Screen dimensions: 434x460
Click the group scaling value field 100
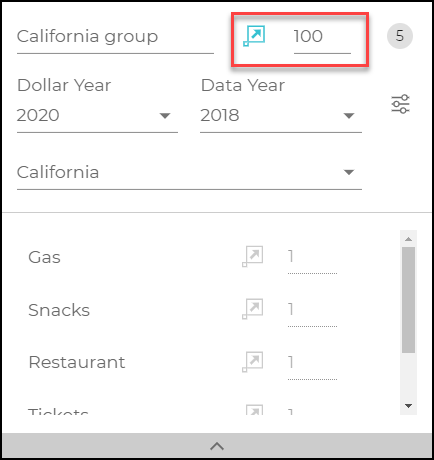tap(322, 37)
